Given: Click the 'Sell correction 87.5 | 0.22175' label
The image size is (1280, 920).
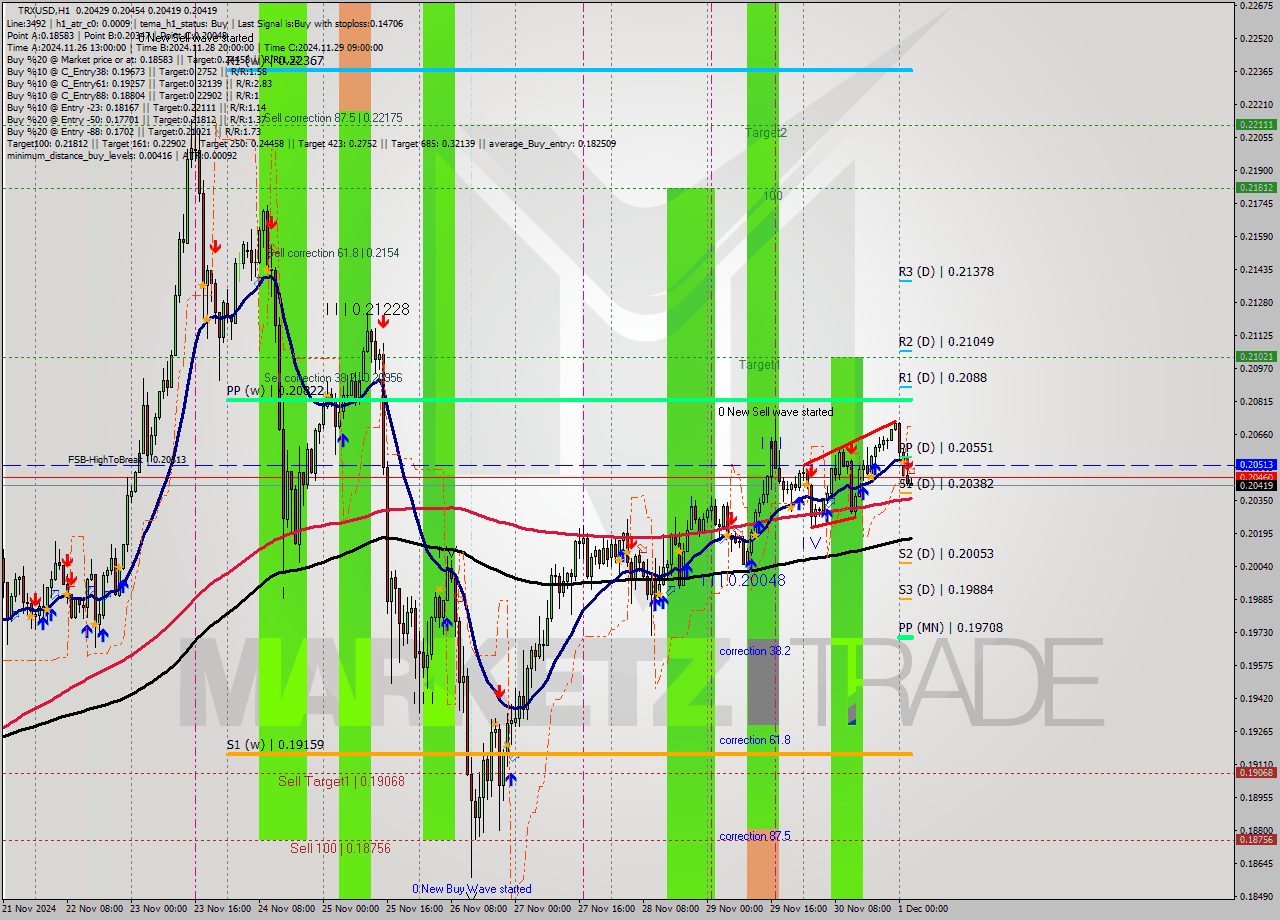Looking at the screenshot, I should [333, 118].
